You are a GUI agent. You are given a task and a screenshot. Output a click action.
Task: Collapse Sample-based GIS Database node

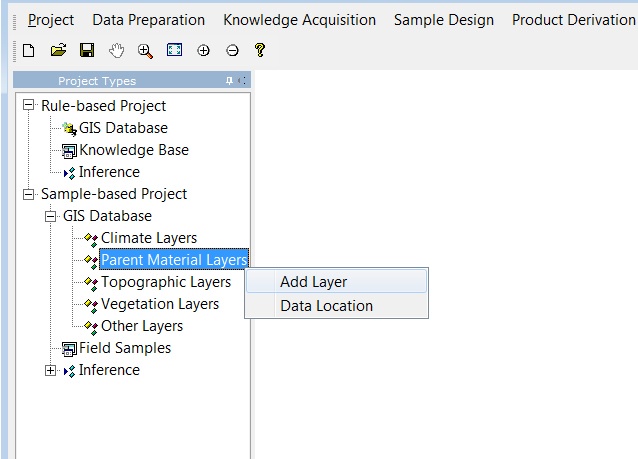(50, 216)
